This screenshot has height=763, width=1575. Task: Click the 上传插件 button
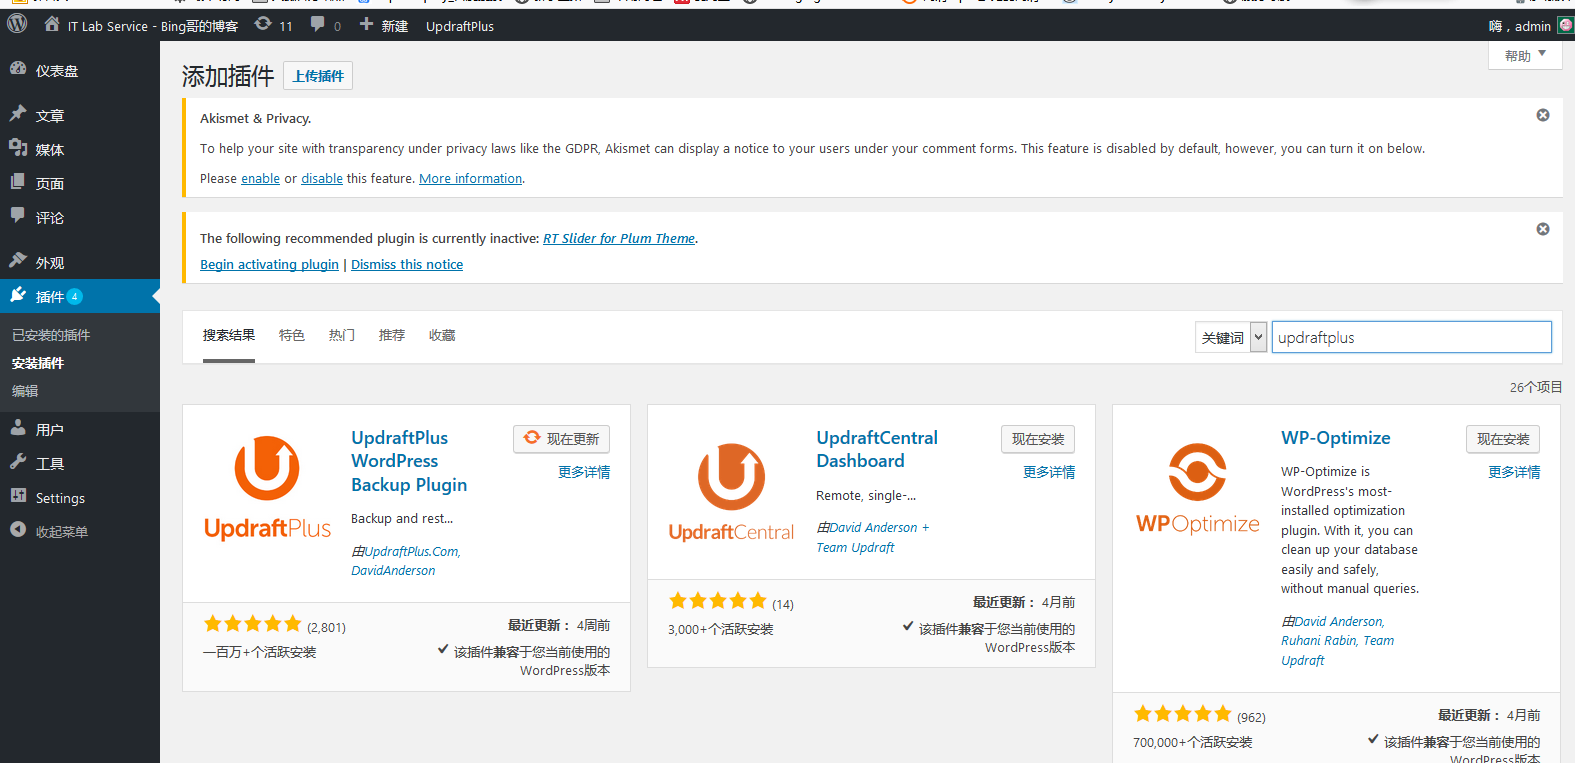coord(318,76)
